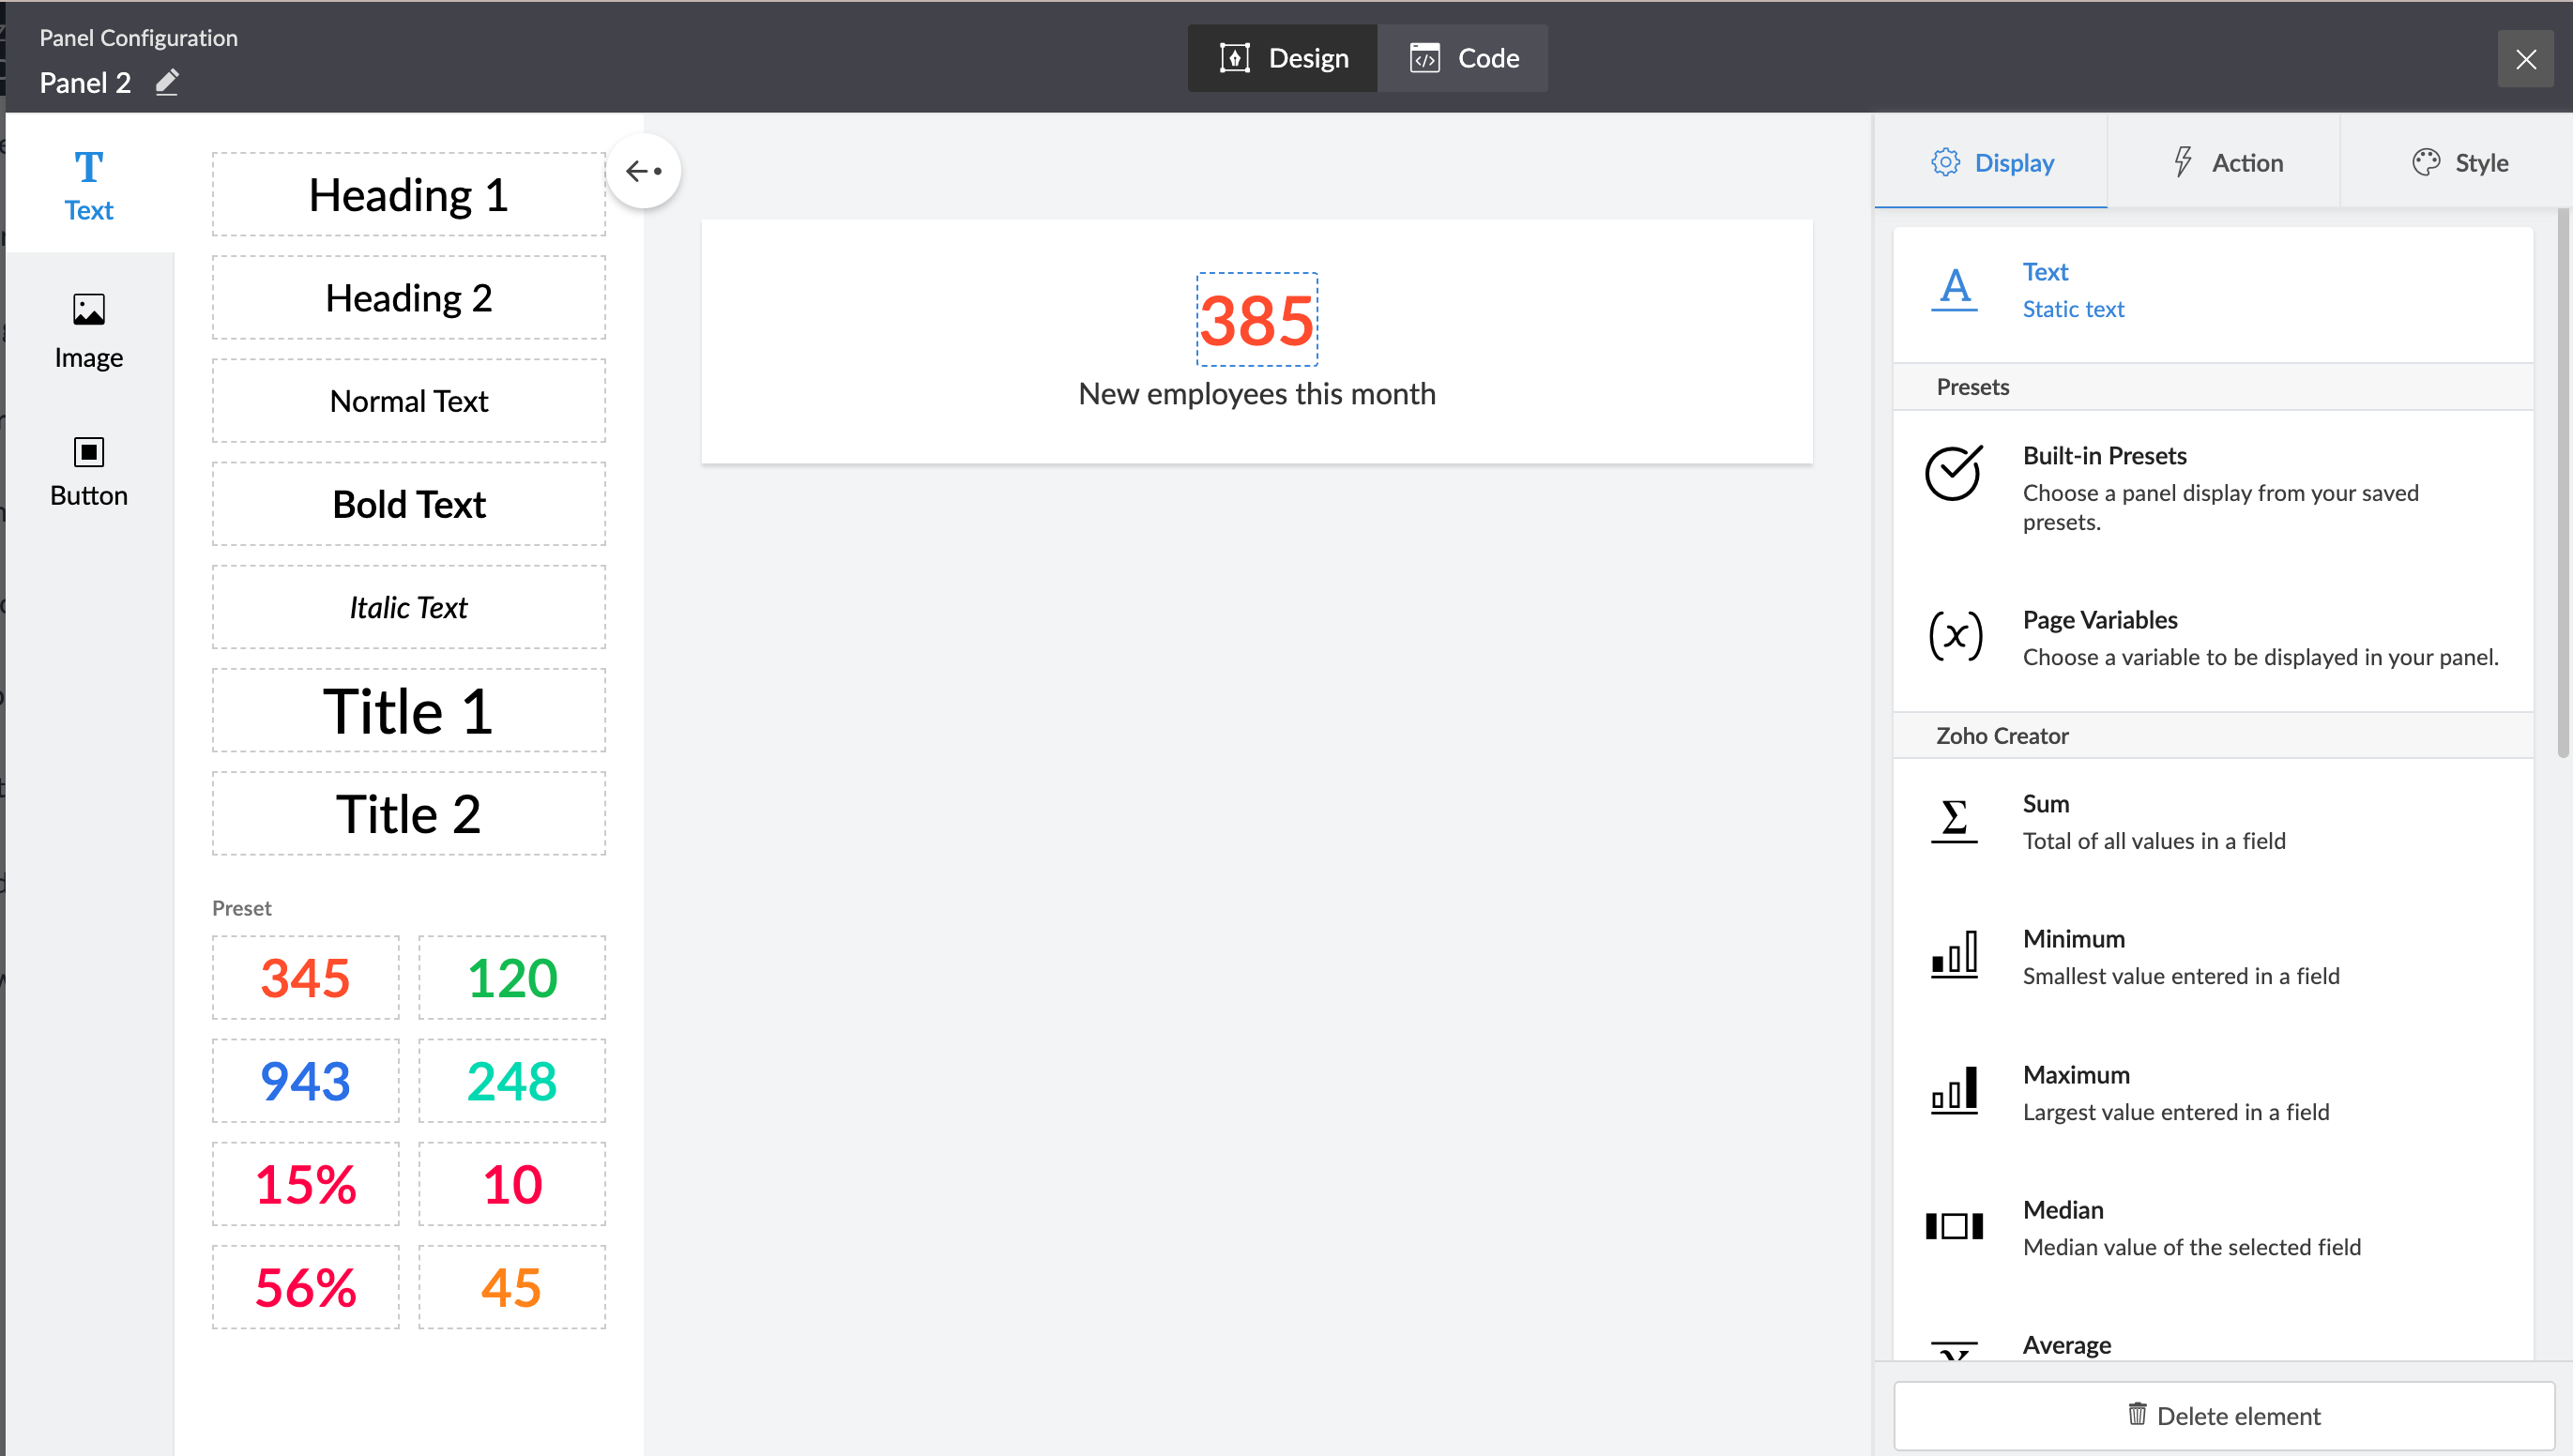Click the Delete element button

pos(2223,1415)
